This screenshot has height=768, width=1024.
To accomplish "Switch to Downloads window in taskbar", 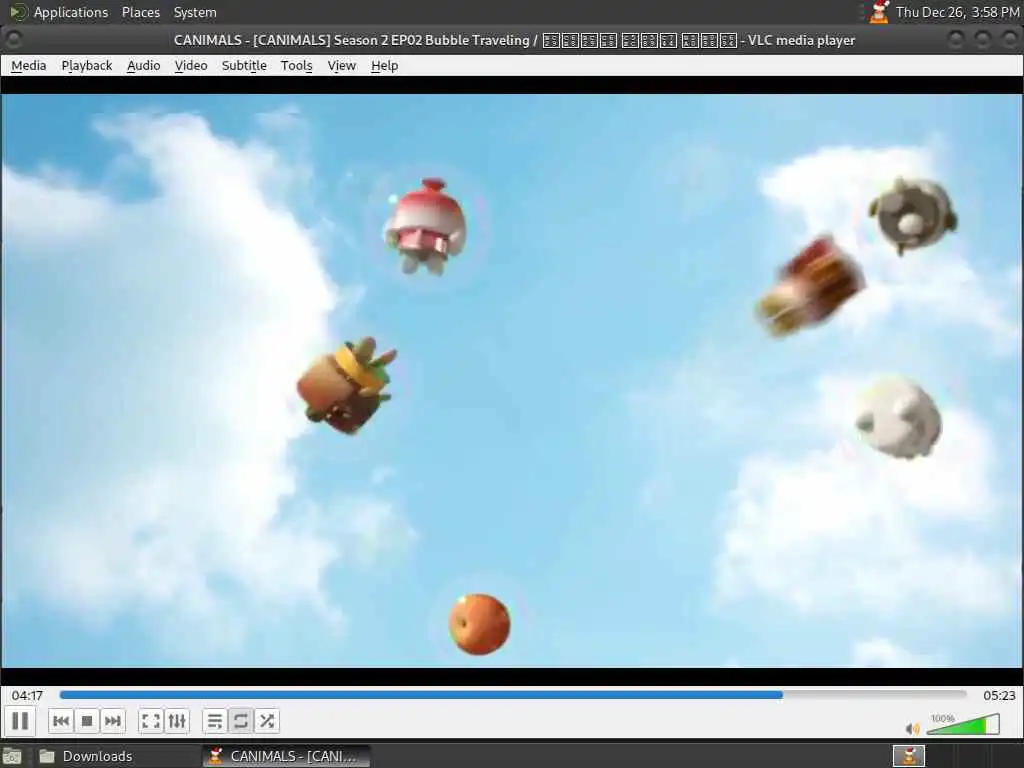I will [116, 756].
